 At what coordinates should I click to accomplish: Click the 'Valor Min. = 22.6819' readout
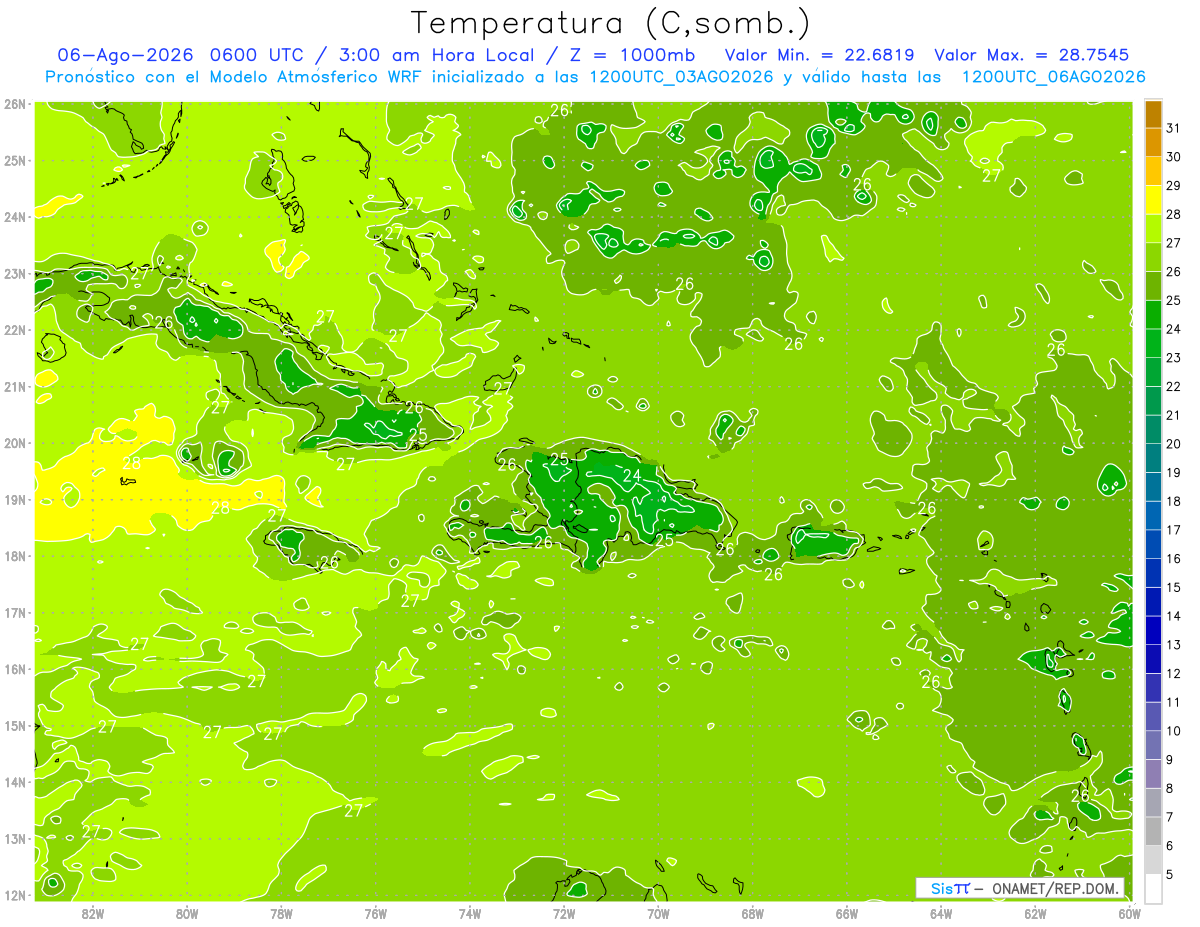click(x=821, y=55)
